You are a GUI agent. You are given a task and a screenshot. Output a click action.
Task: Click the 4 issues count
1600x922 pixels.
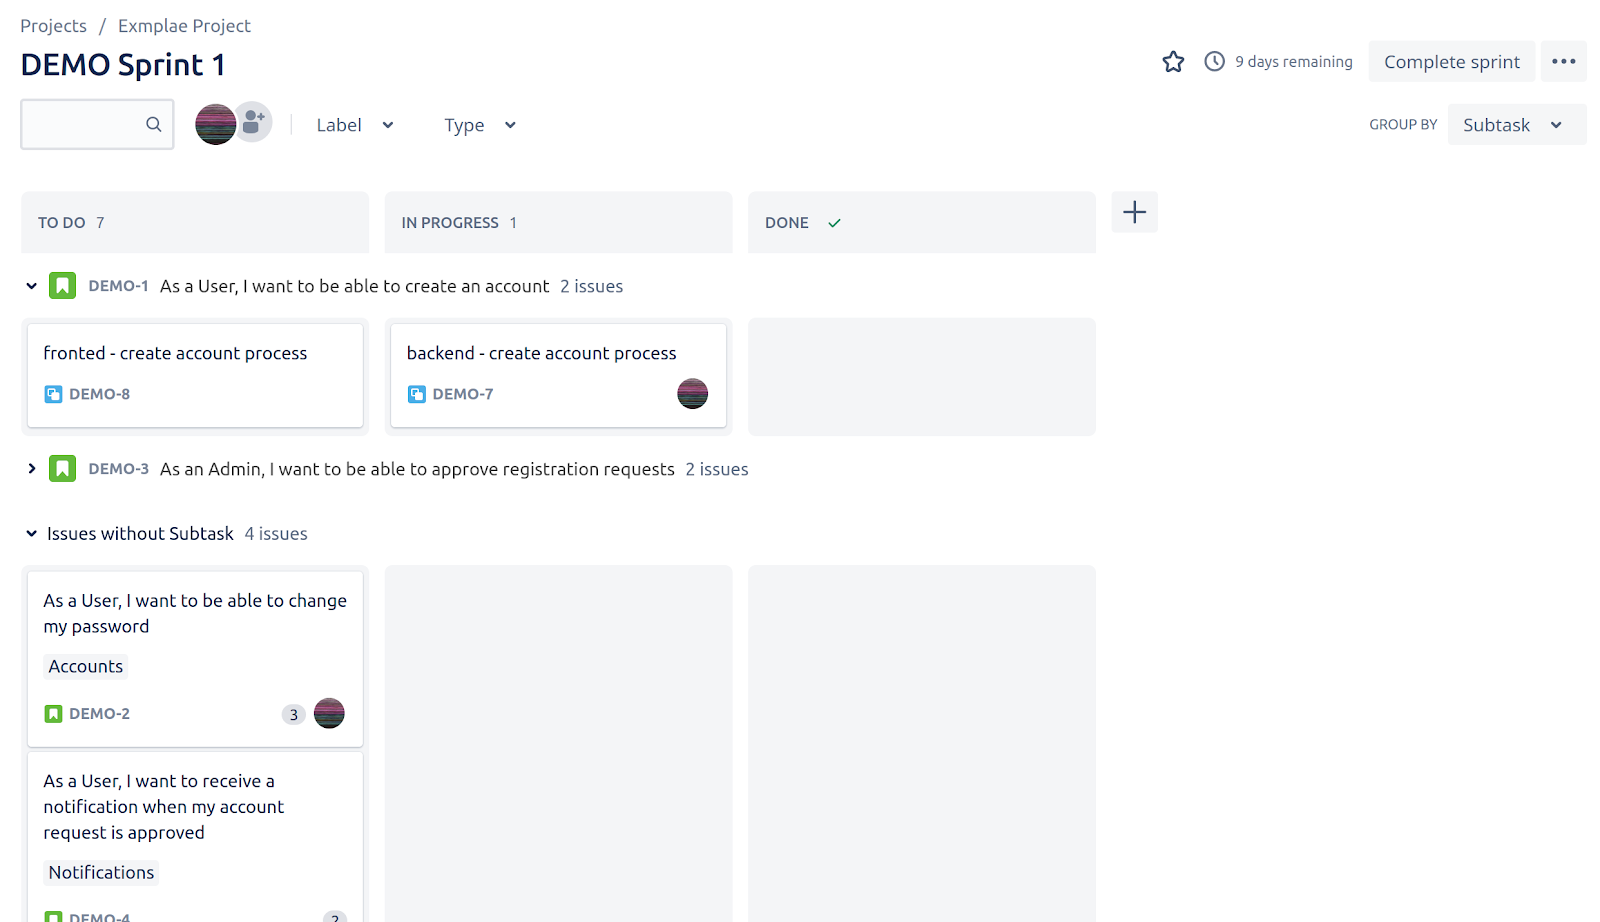point(276,534)
